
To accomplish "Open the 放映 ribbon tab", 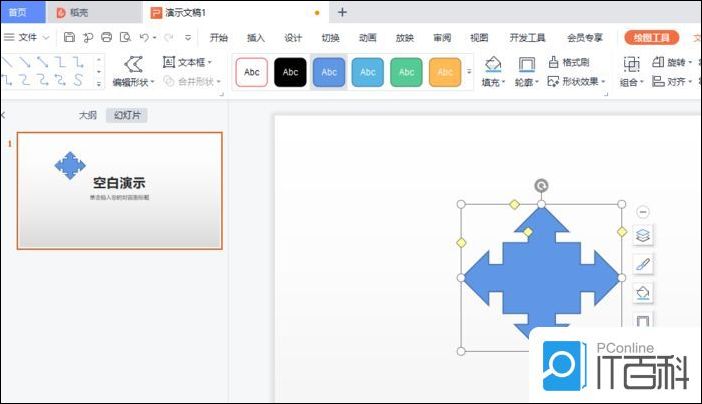I will pyautogui.click(x=405, y=38).
